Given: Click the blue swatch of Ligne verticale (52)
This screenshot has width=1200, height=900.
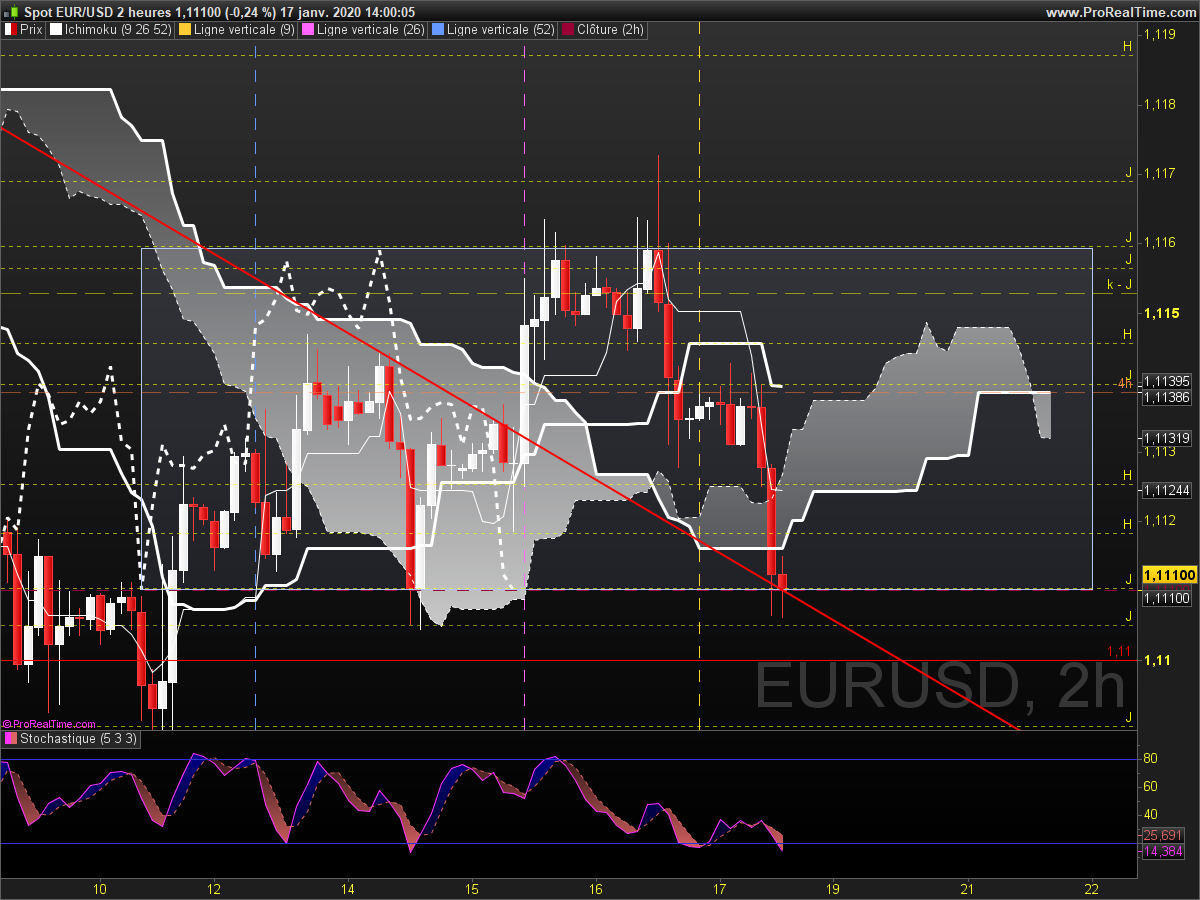Looking at the screenshot, I should 436,30.
